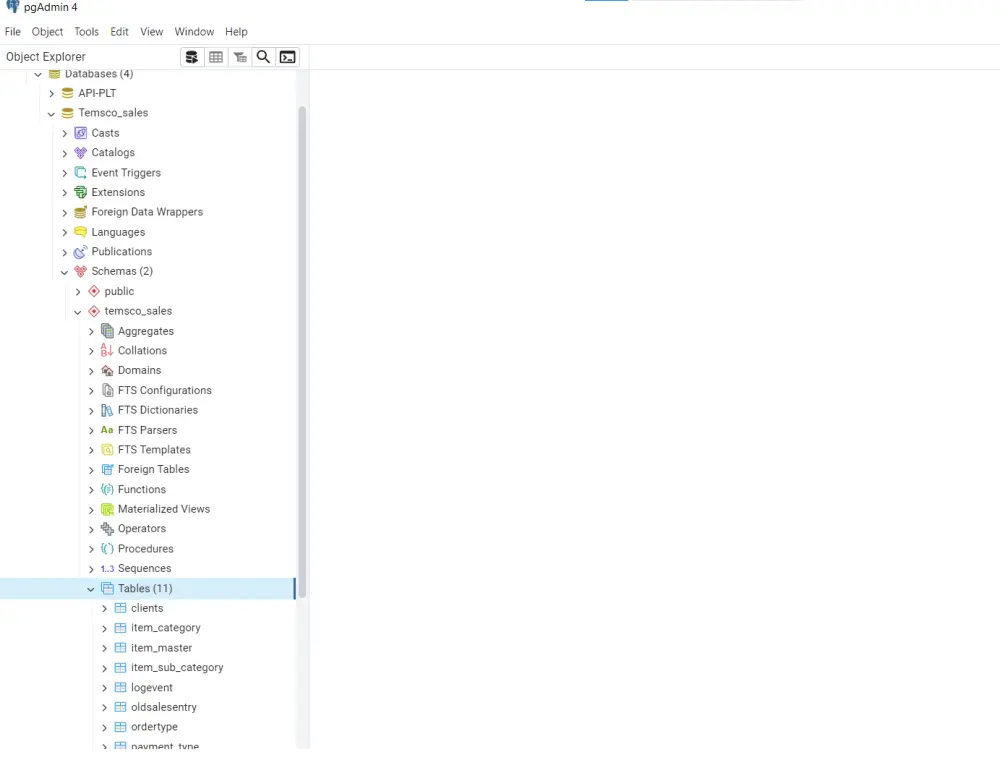The image size is (1000, 760).
Task: Click the Event Triggers icon
Action: click(80, 172)
